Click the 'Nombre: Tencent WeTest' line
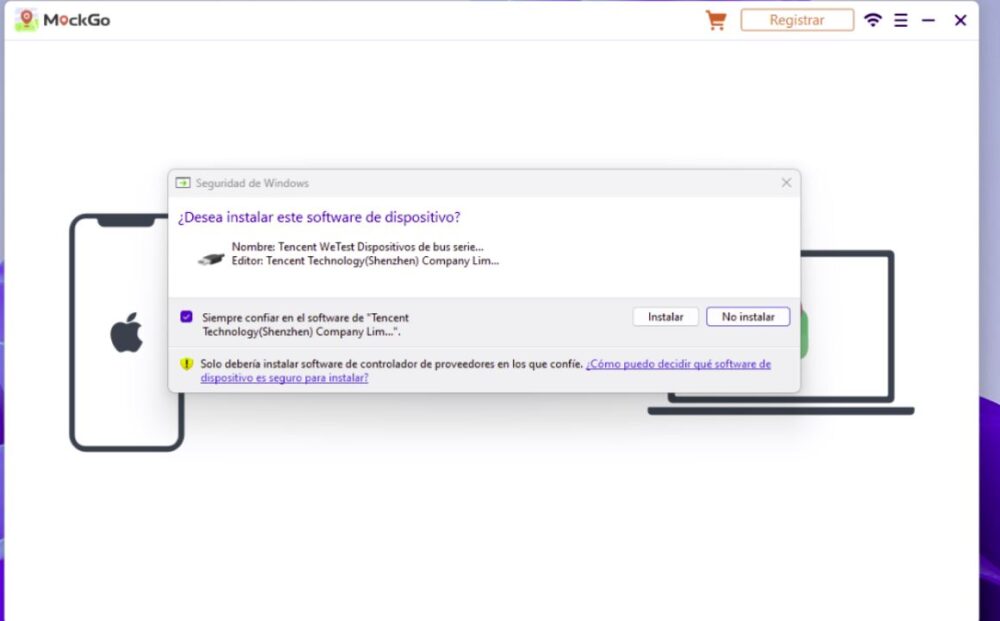1000x621 pixels. (x=357, y=247)
